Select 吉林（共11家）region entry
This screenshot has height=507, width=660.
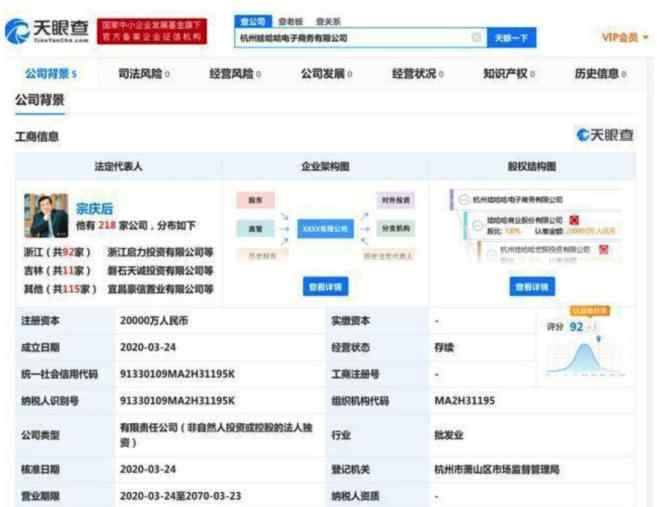click(57, 271)
